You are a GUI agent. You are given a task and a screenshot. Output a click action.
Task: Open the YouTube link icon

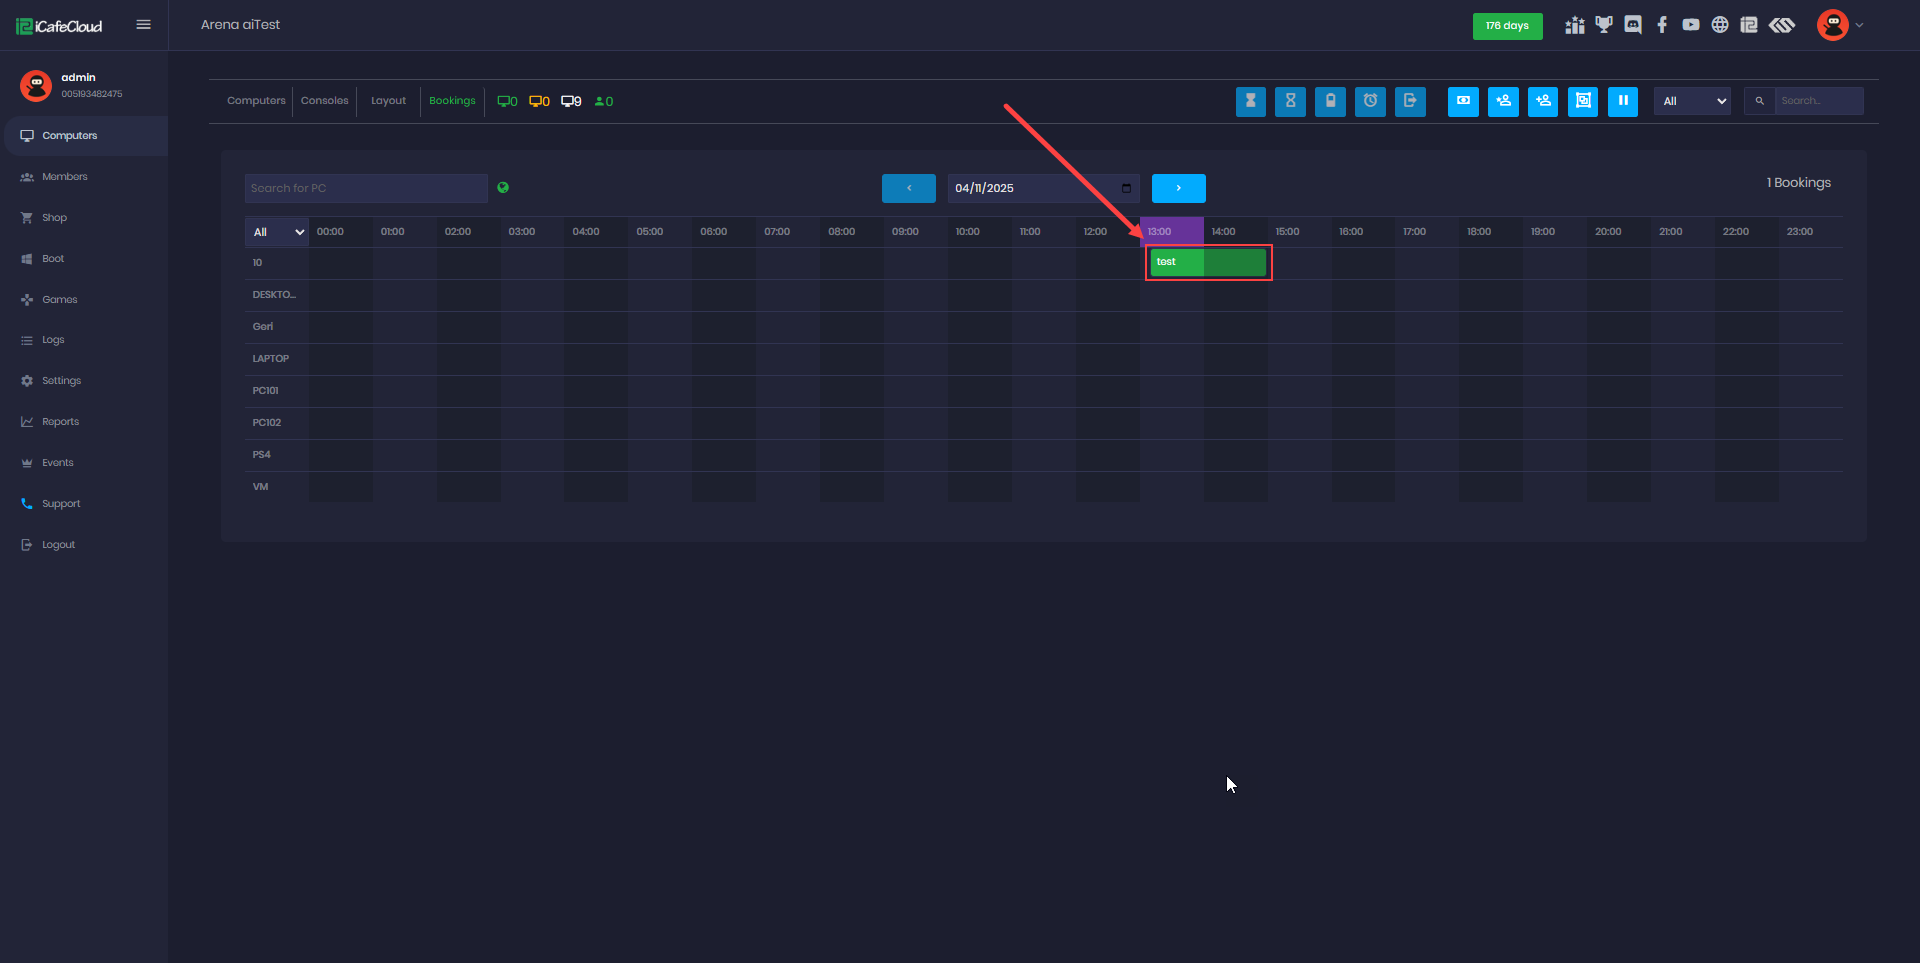click(x=1691, y=25)
